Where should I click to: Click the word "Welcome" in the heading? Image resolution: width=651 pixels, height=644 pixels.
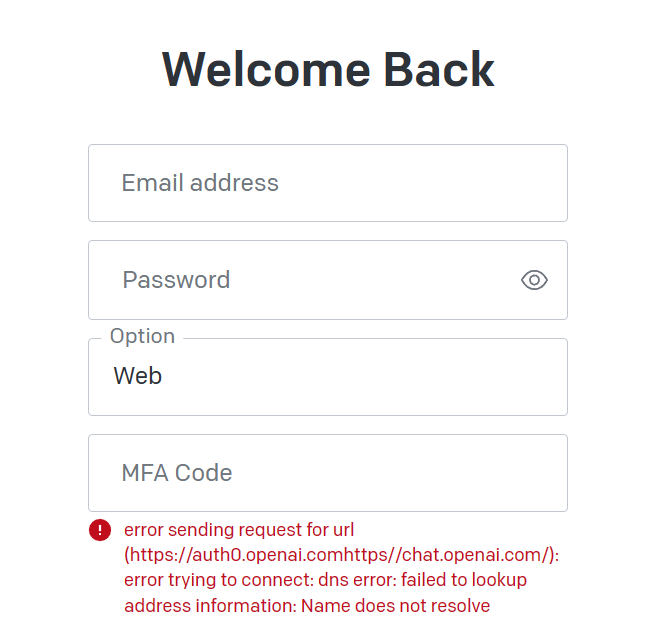click(x=266, y=69)
